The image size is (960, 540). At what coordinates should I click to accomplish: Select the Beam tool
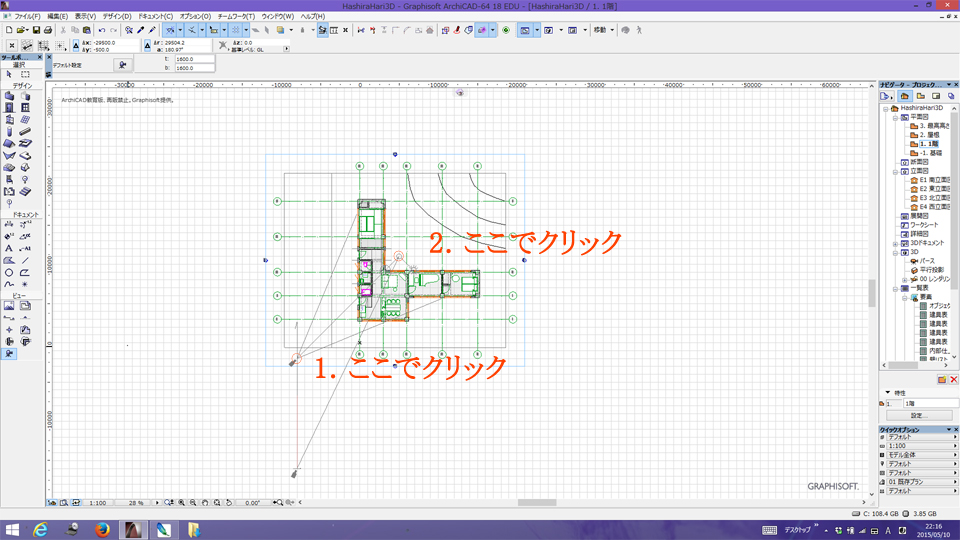(x=25, y=132)
